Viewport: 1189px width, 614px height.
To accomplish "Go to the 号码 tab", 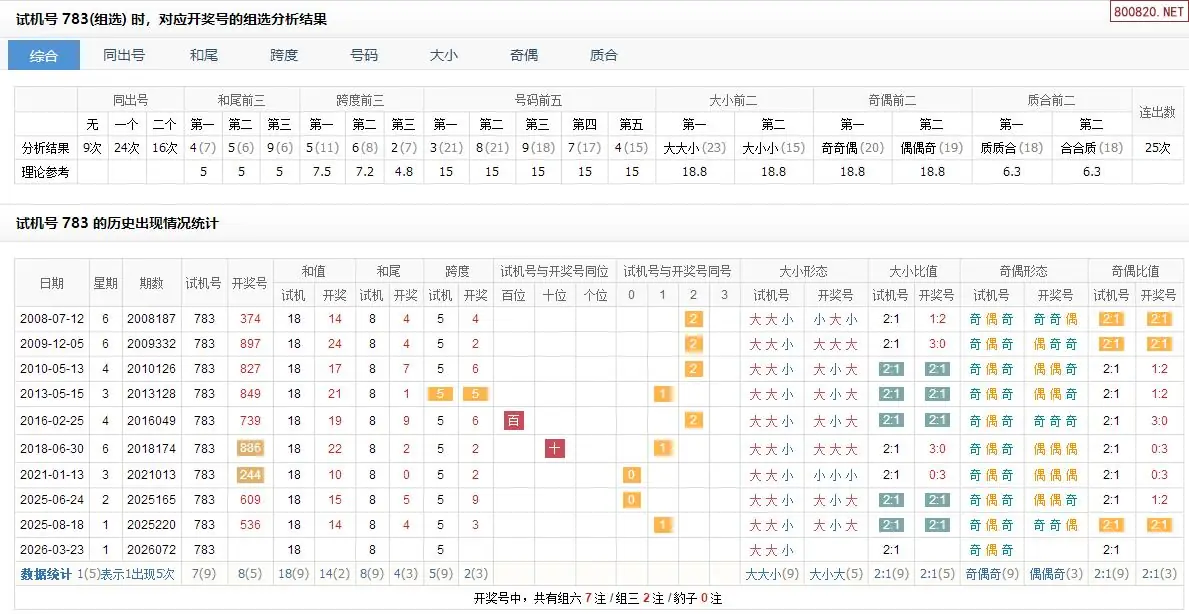I will [364, 55].
